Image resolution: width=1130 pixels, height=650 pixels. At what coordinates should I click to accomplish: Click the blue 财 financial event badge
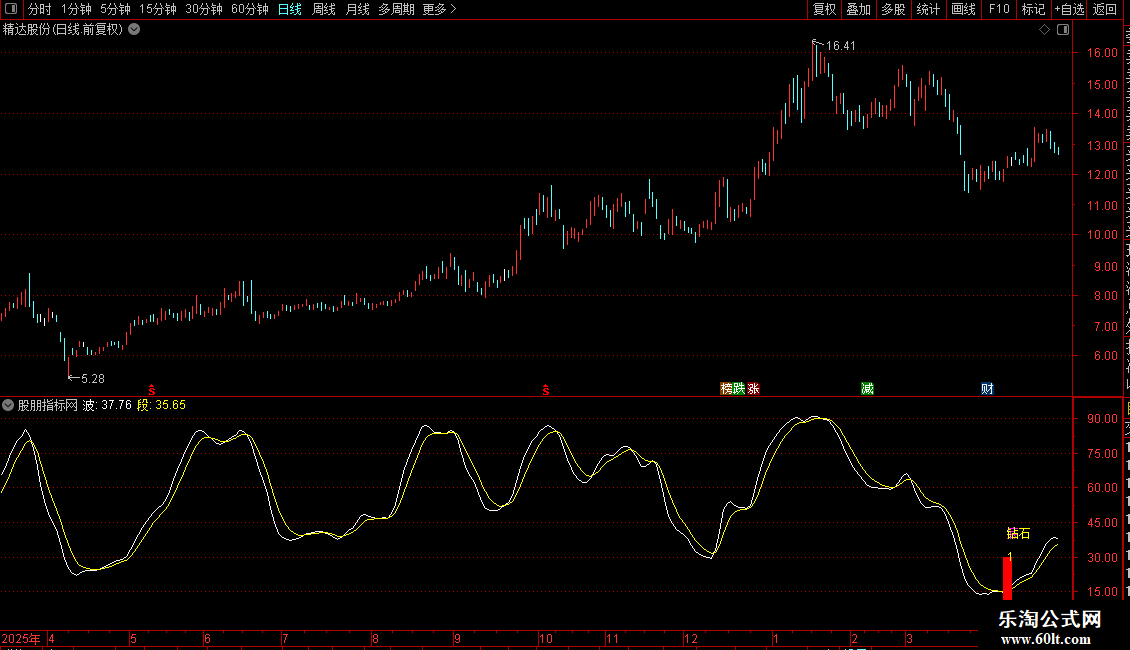987,388
